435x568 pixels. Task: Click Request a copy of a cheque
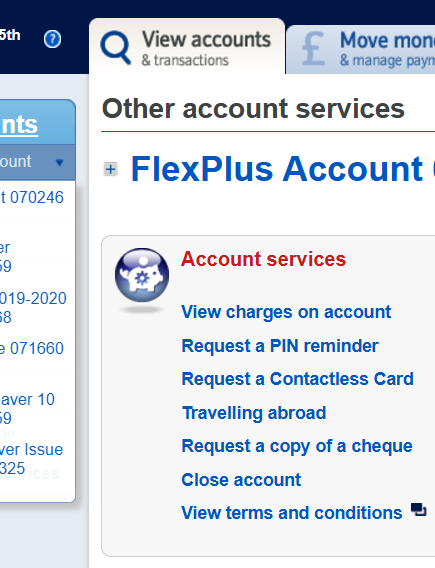(297, 446)
